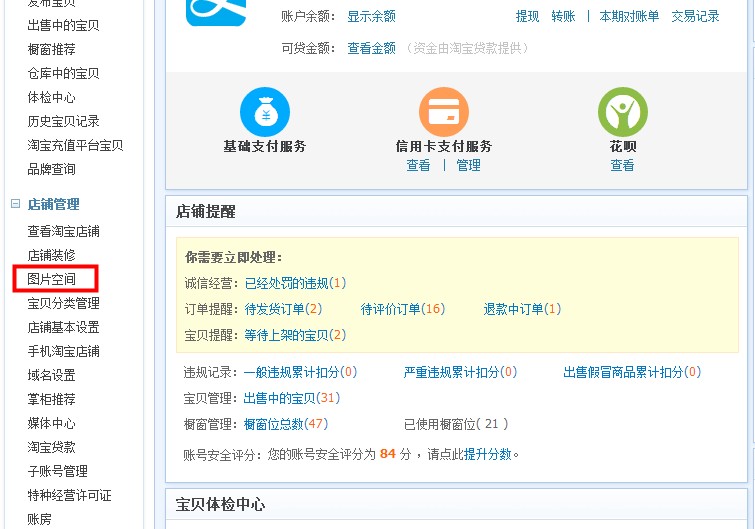Click 显示余额 to show balance
The width and height of the screenshot is (755, 529).
click(372, 16)
